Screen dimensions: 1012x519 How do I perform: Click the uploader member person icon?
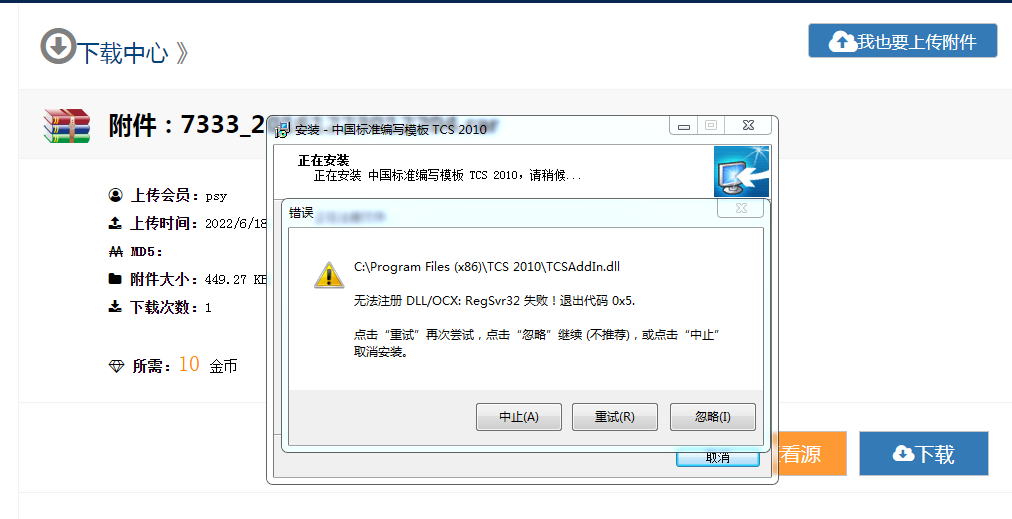click(116, 194)
